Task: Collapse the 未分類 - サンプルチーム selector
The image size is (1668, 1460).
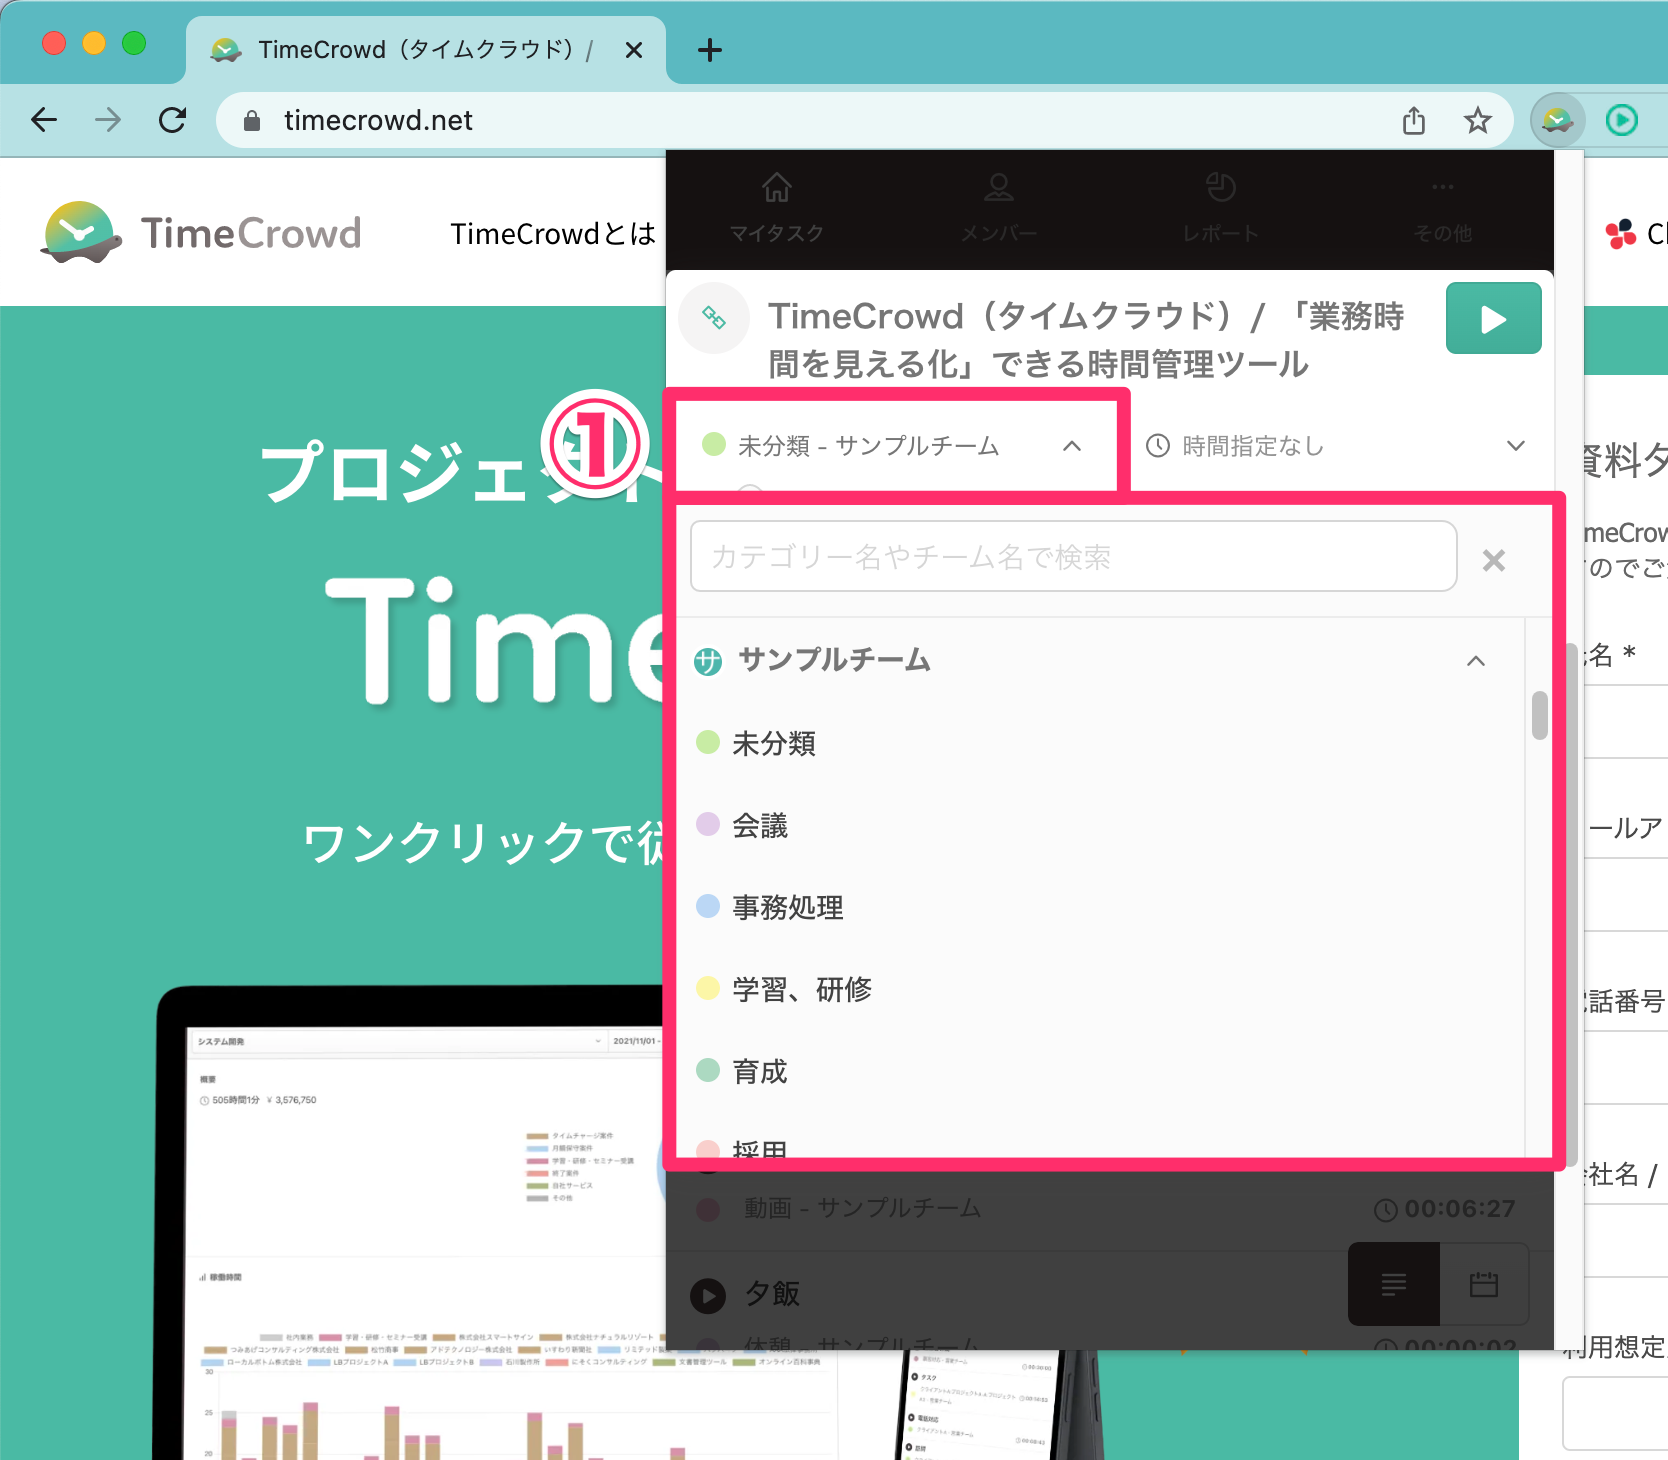Action: coord(1074,446)
